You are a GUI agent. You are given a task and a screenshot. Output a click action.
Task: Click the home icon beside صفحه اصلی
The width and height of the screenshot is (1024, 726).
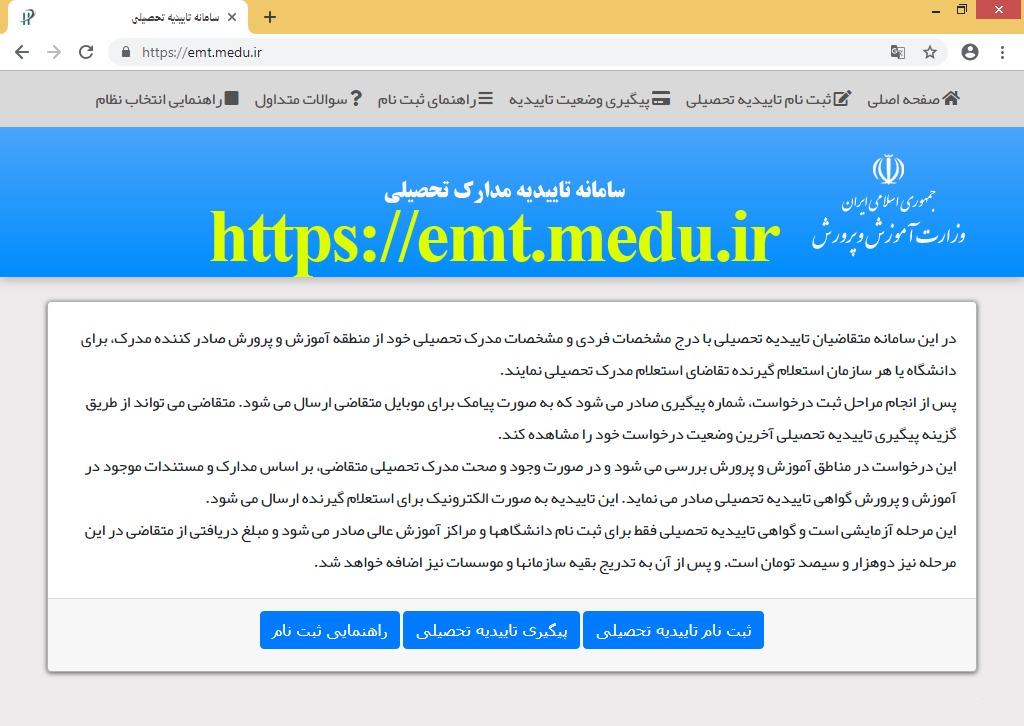point(951,98)
